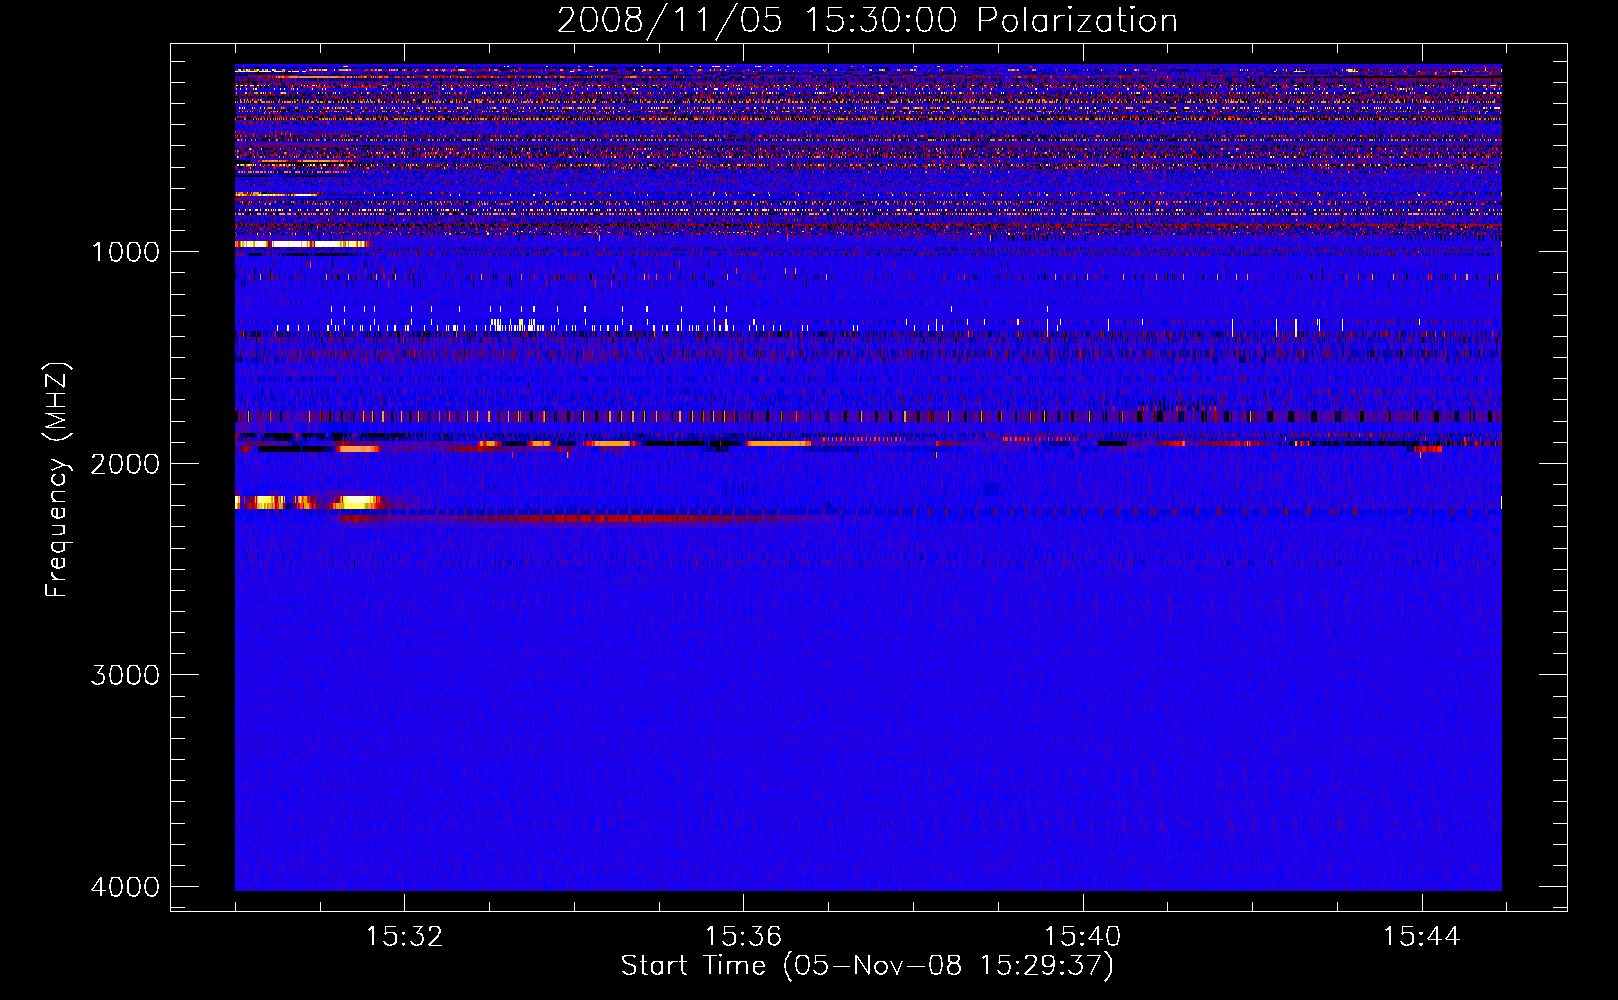Screen dimensions: 1618x1000
Task: Click the 4000 frequency tick label
Action: [x=125, y=887]
